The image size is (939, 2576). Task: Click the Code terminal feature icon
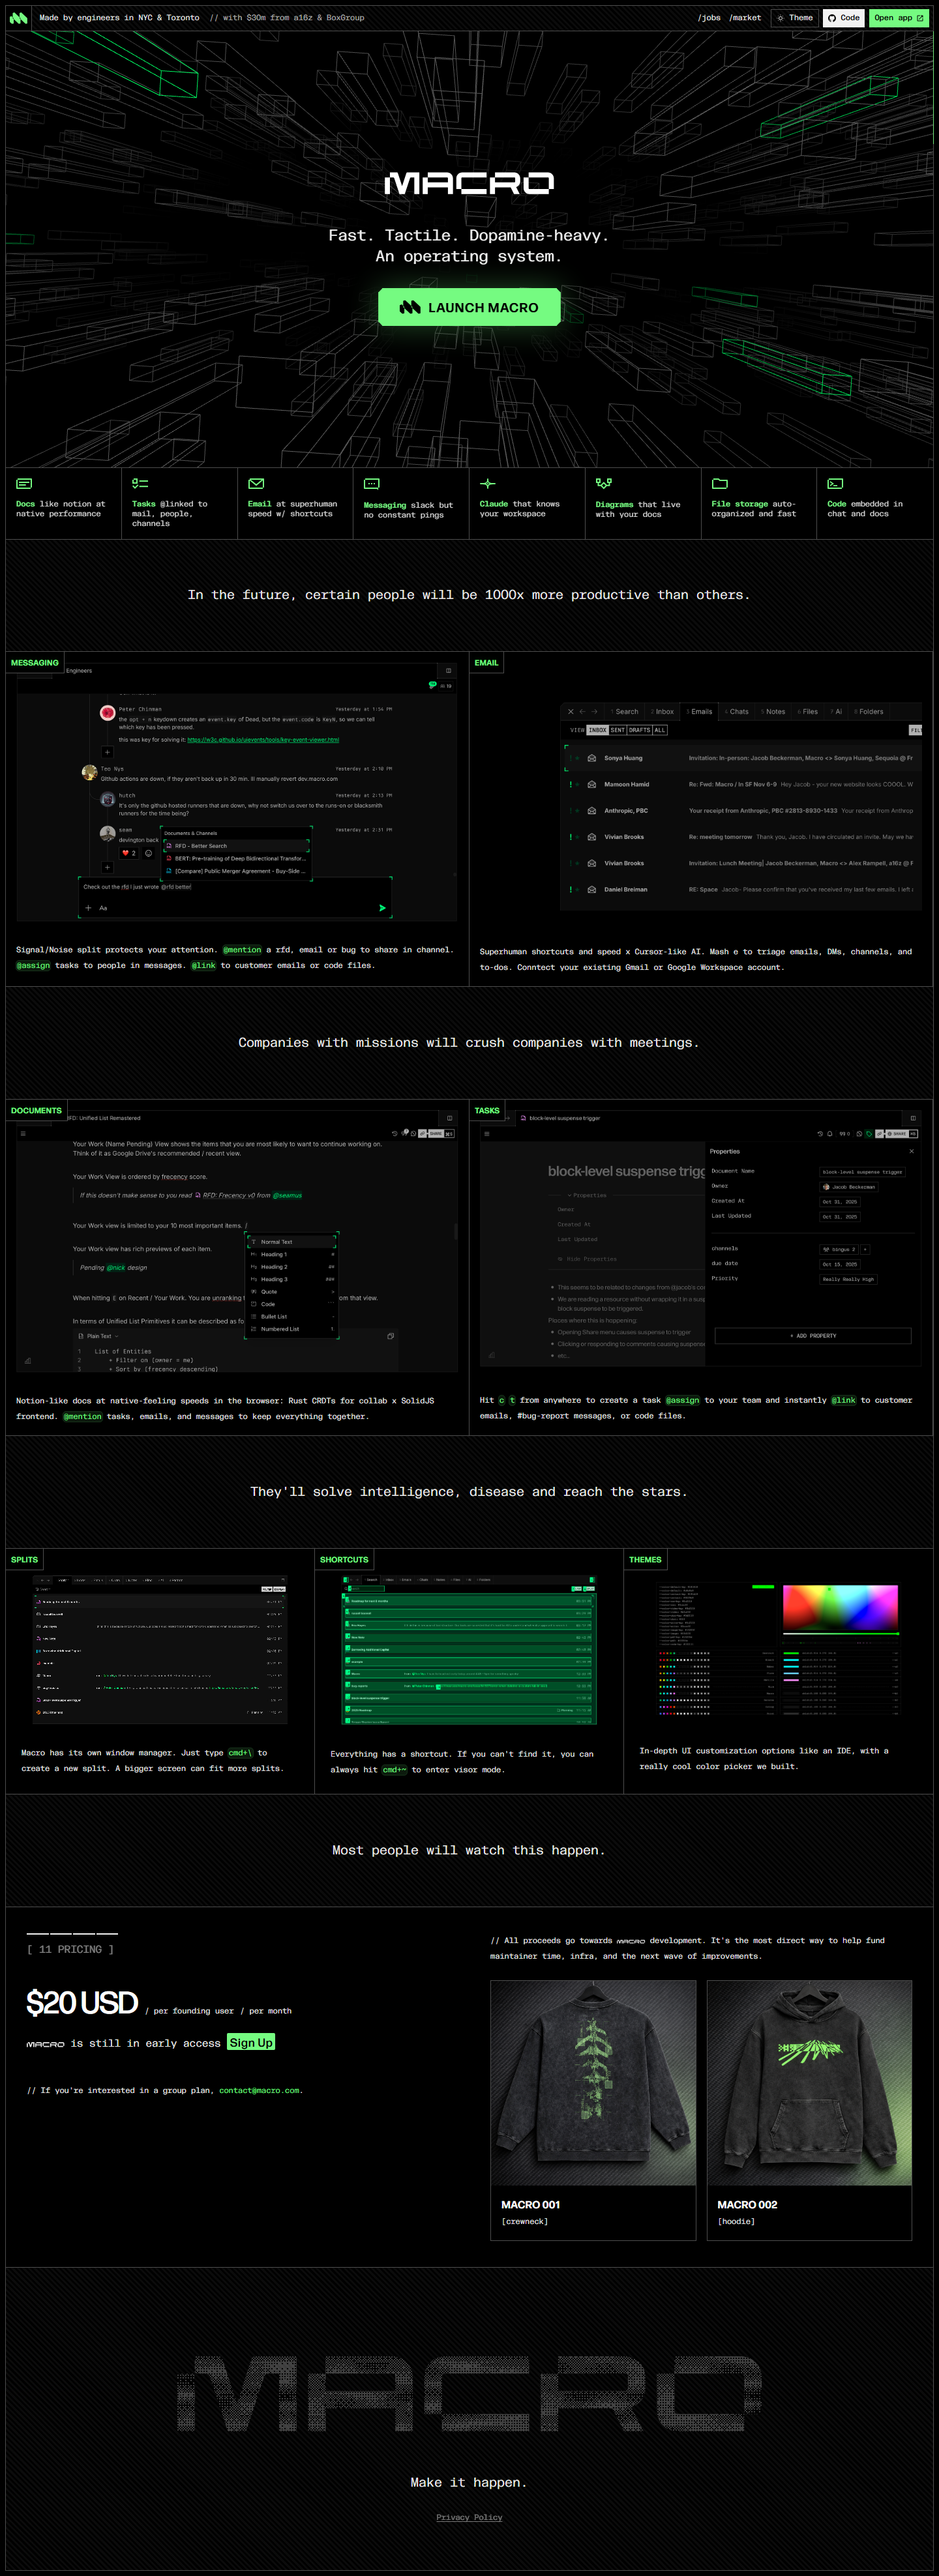click(x=836, y=484)
